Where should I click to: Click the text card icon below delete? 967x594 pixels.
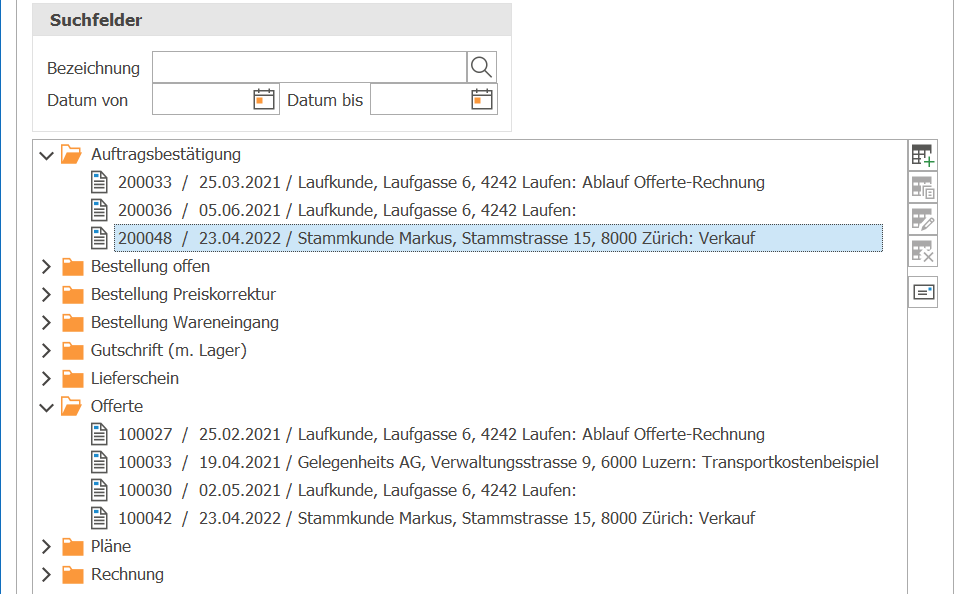tap(923, 292)
